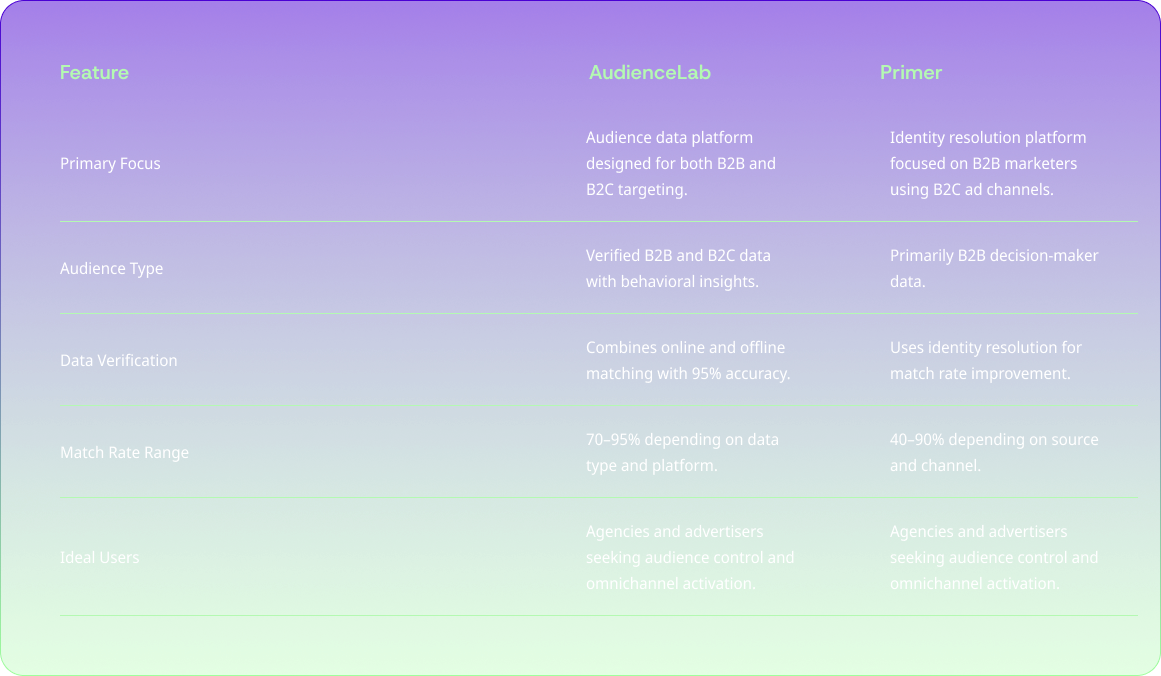
Task: Click the 40–90% match rate cell
Action: coord(993,452)
